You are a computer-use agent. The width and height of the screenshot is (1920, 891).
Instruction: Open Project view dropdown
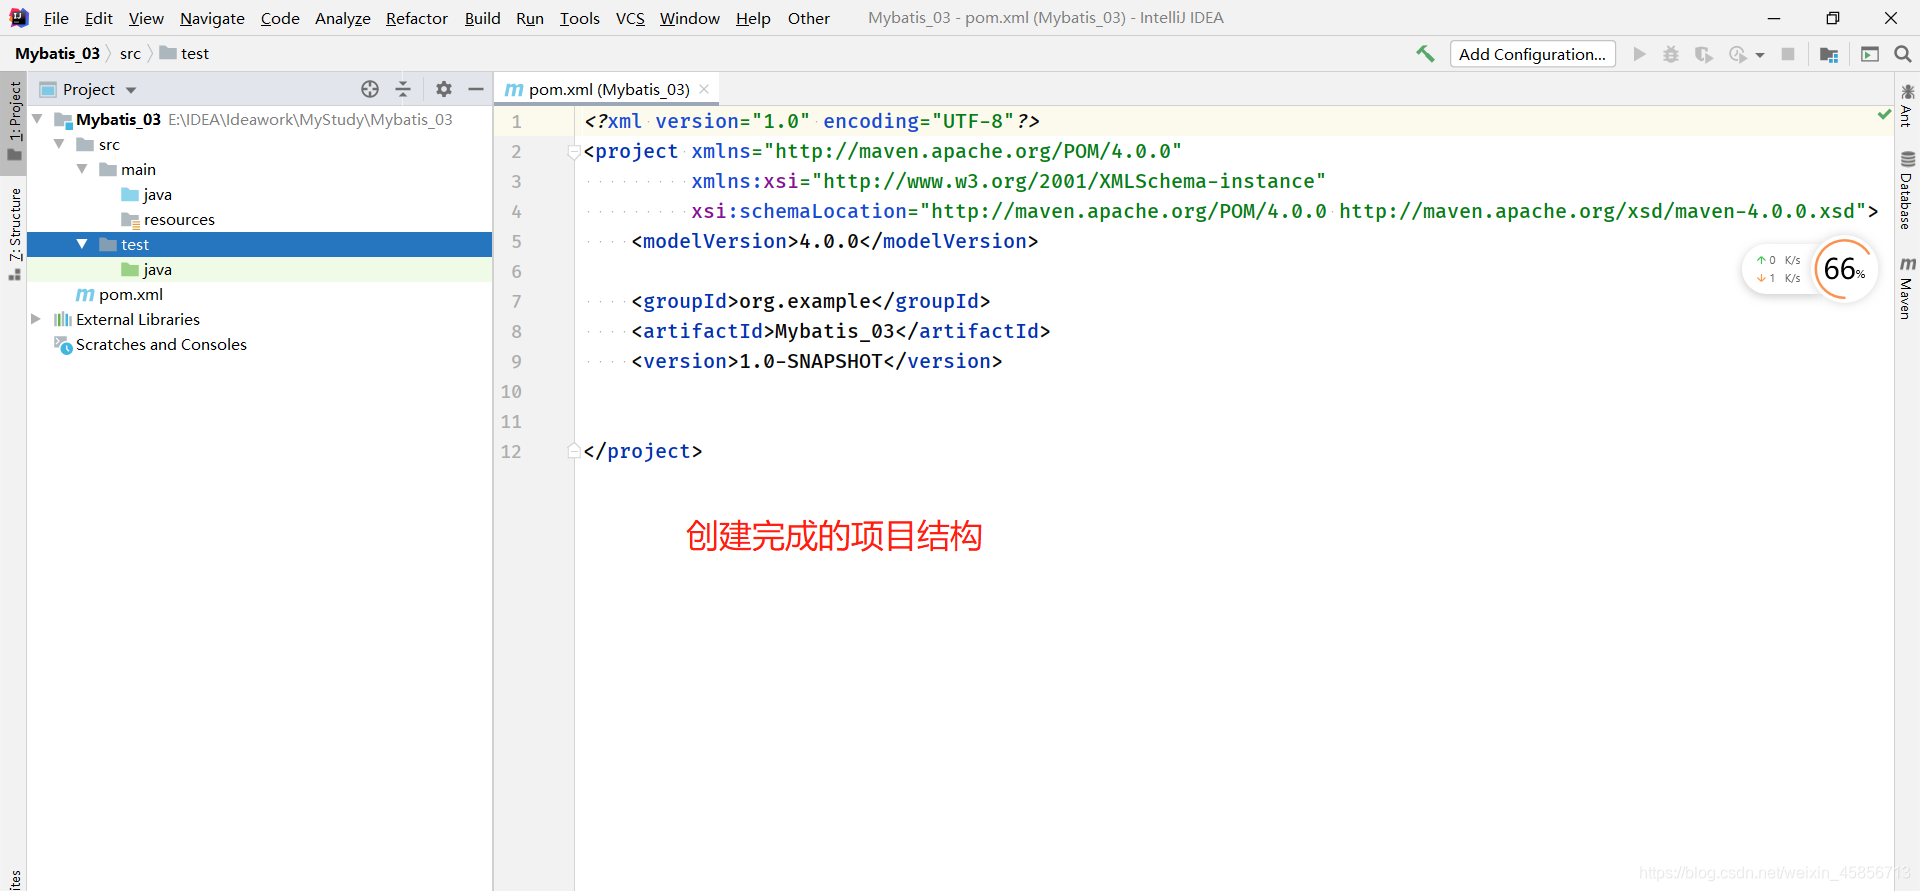coord(130,90)
